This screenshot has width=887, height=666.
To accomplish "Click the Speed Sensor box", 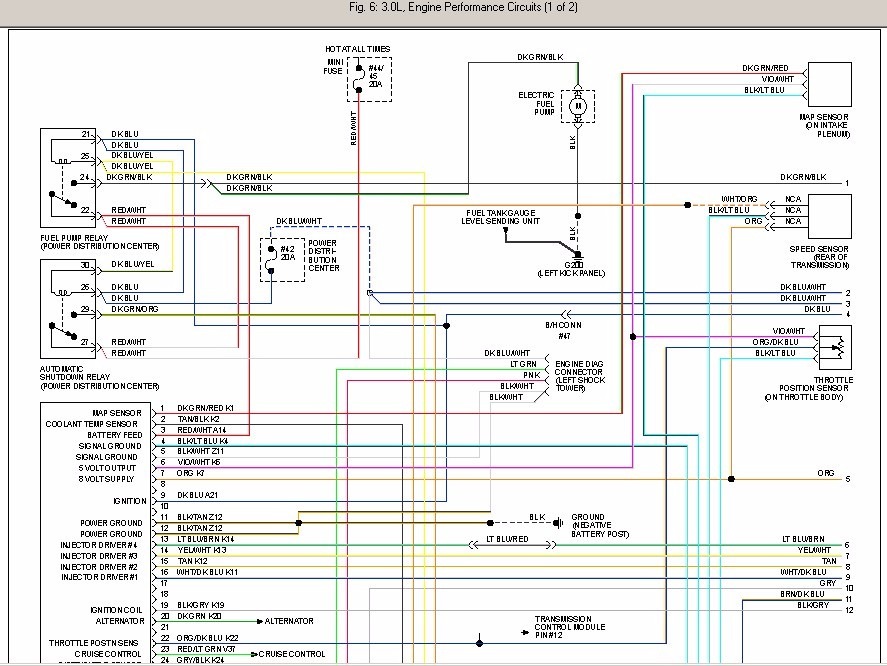I will click(830, 216).
